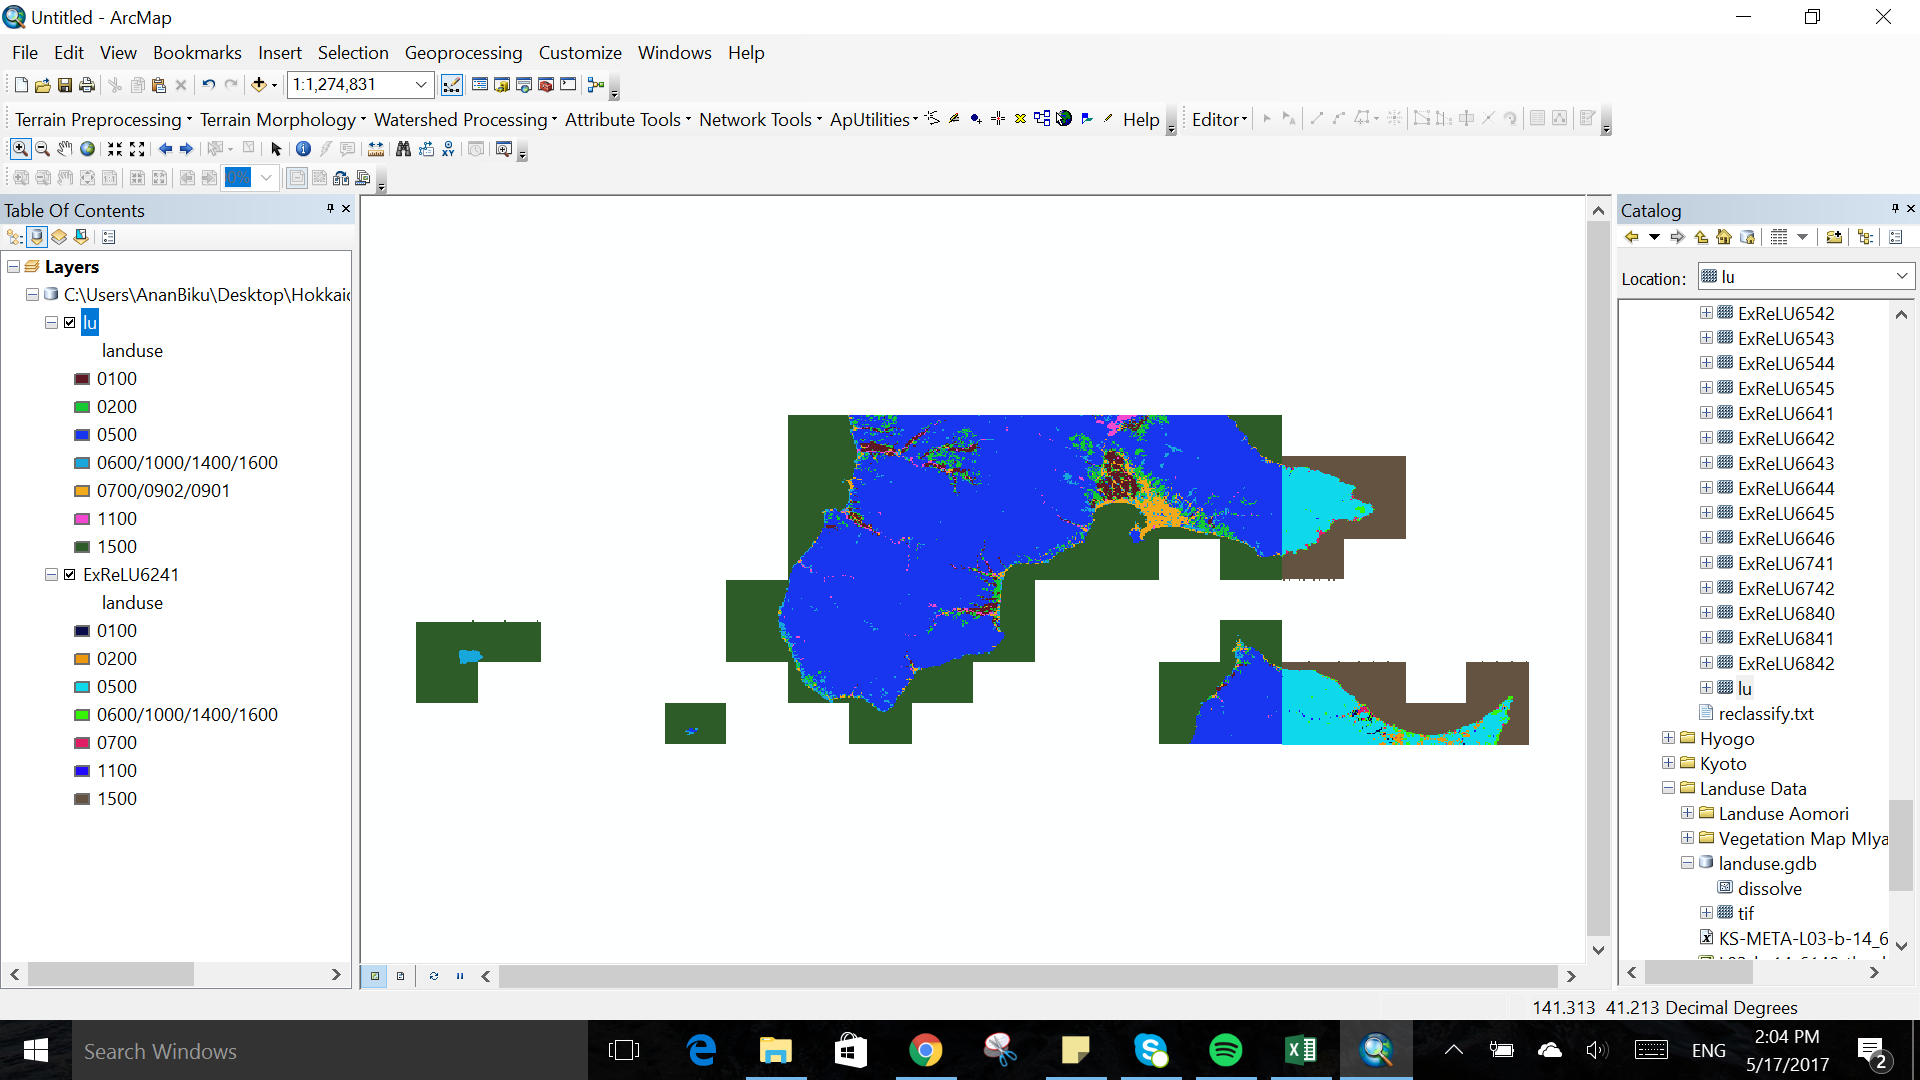Expand the Hyogo folder in Catalog
1920x1080 pixels.
tap(1668, 738)
